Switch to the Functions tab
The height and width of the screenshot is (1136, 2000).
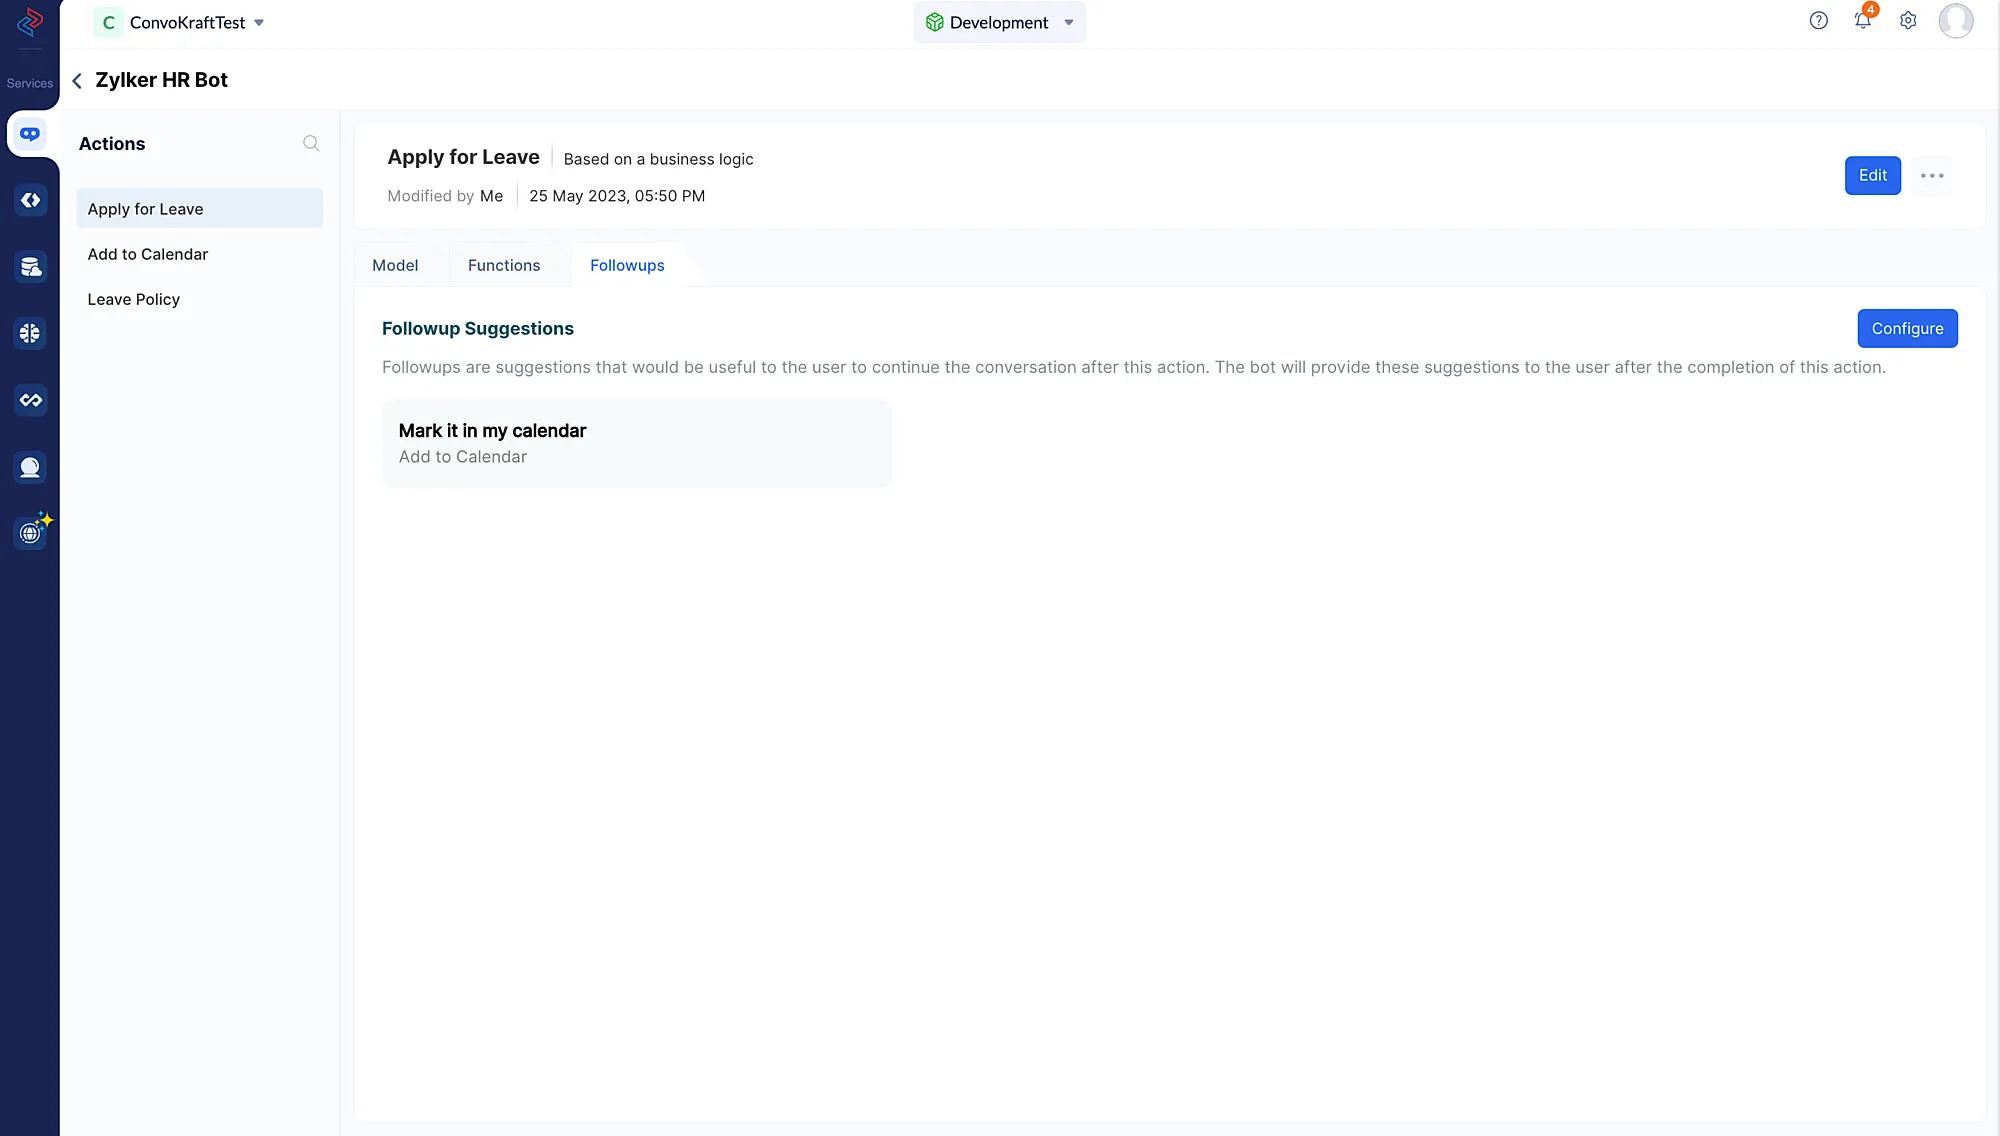click(x=504, y=266)
